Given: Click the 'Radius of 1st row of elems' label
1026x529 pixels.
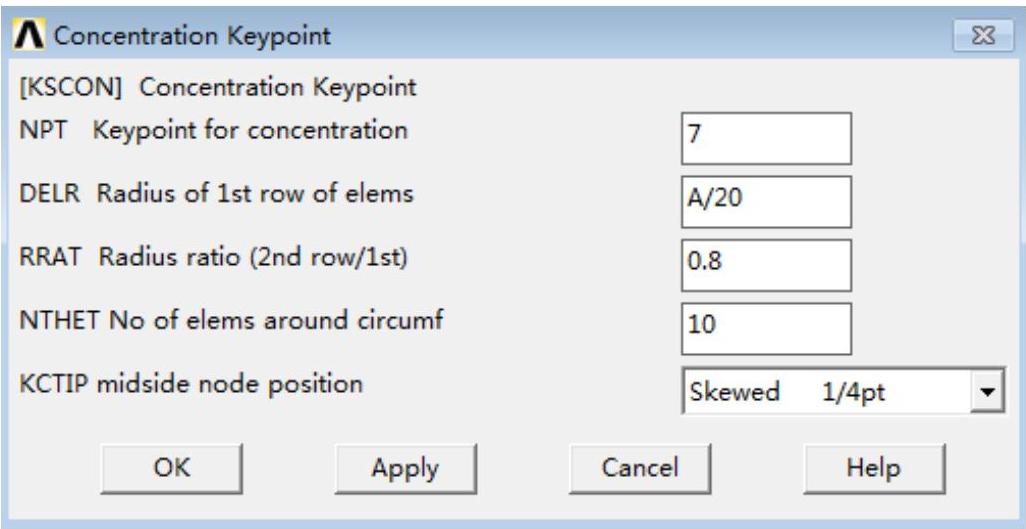Looking at the screenshot, I should pos(255,193).
